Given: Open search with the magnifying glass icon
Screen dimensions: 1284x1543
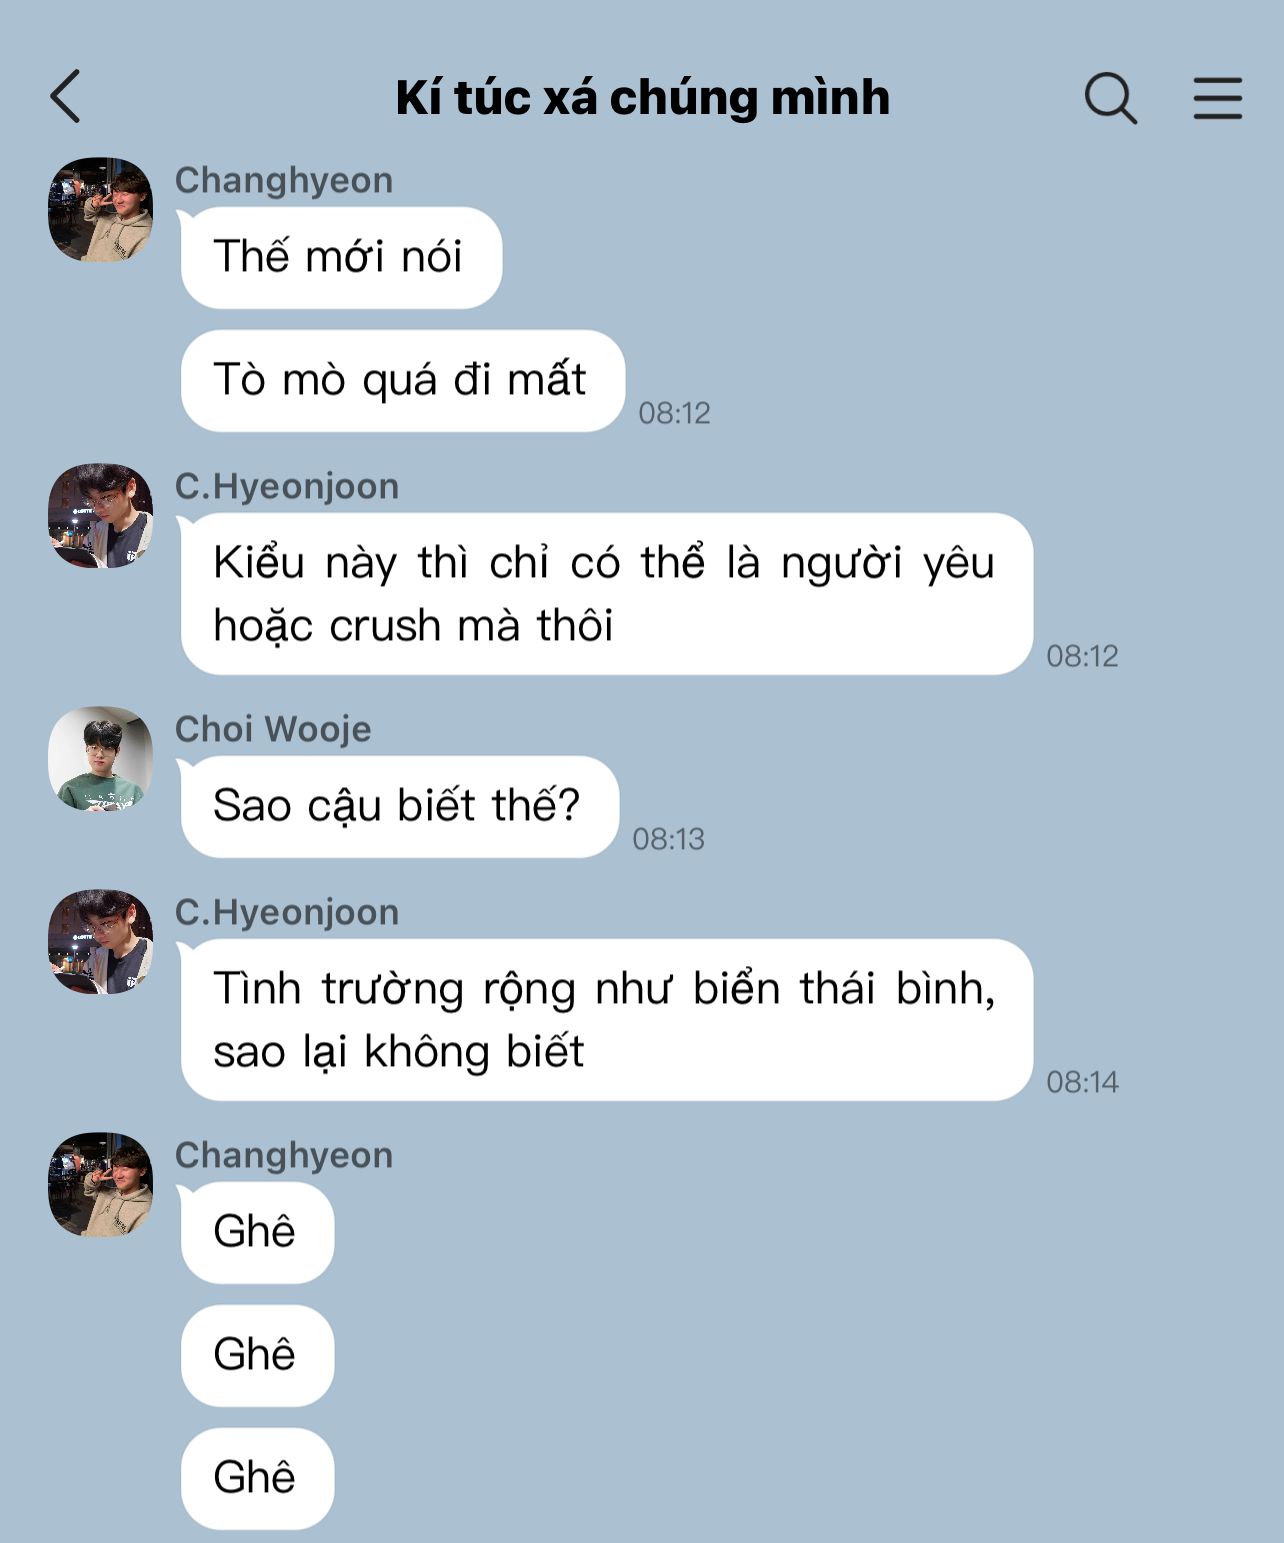Looking at the screenshot, I should pos(1111,98).
